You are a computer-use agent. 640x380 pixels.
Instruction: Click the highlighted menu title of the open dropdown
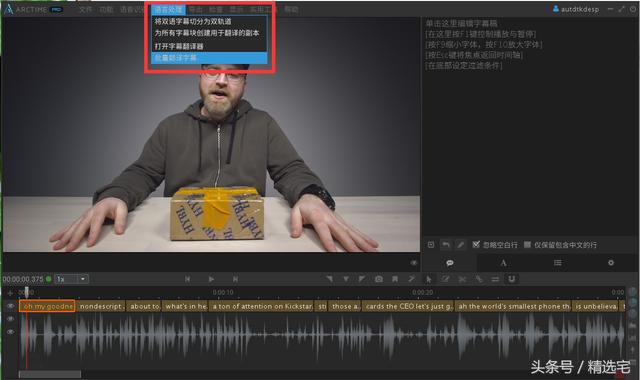169,9
